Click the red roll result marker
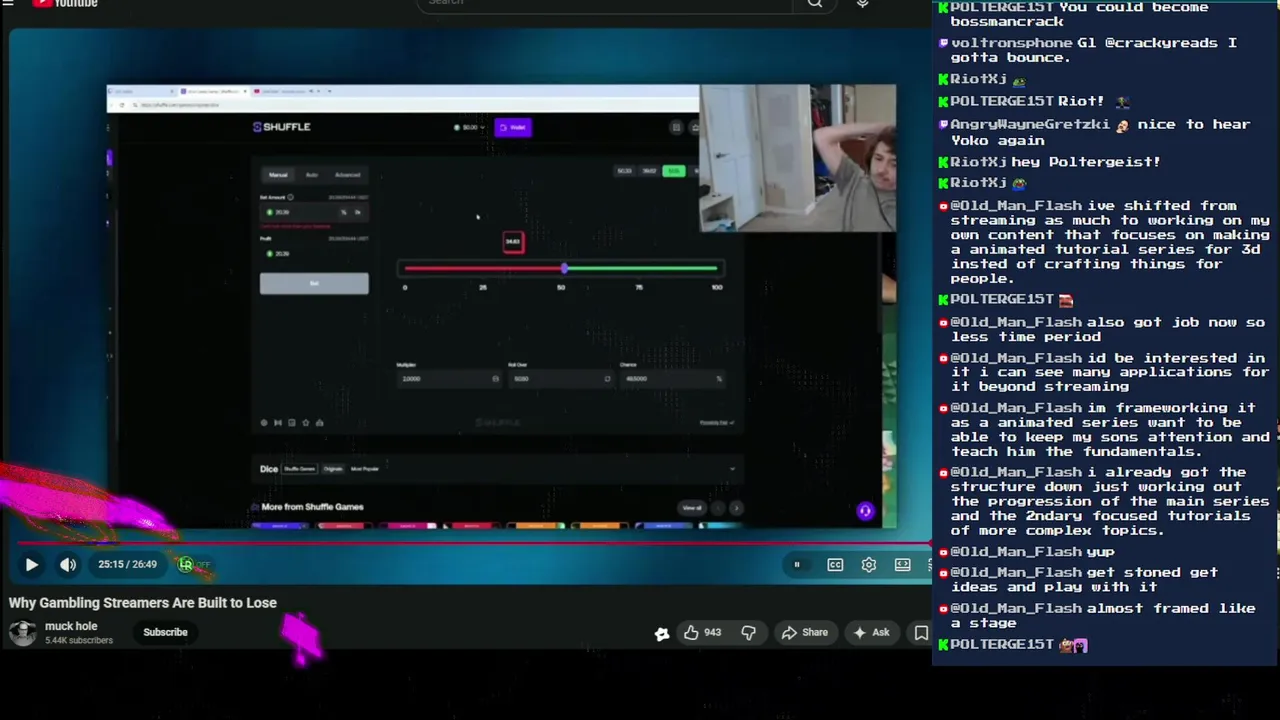The width and height of the screenshot is (1280, 720). point(513,242)
